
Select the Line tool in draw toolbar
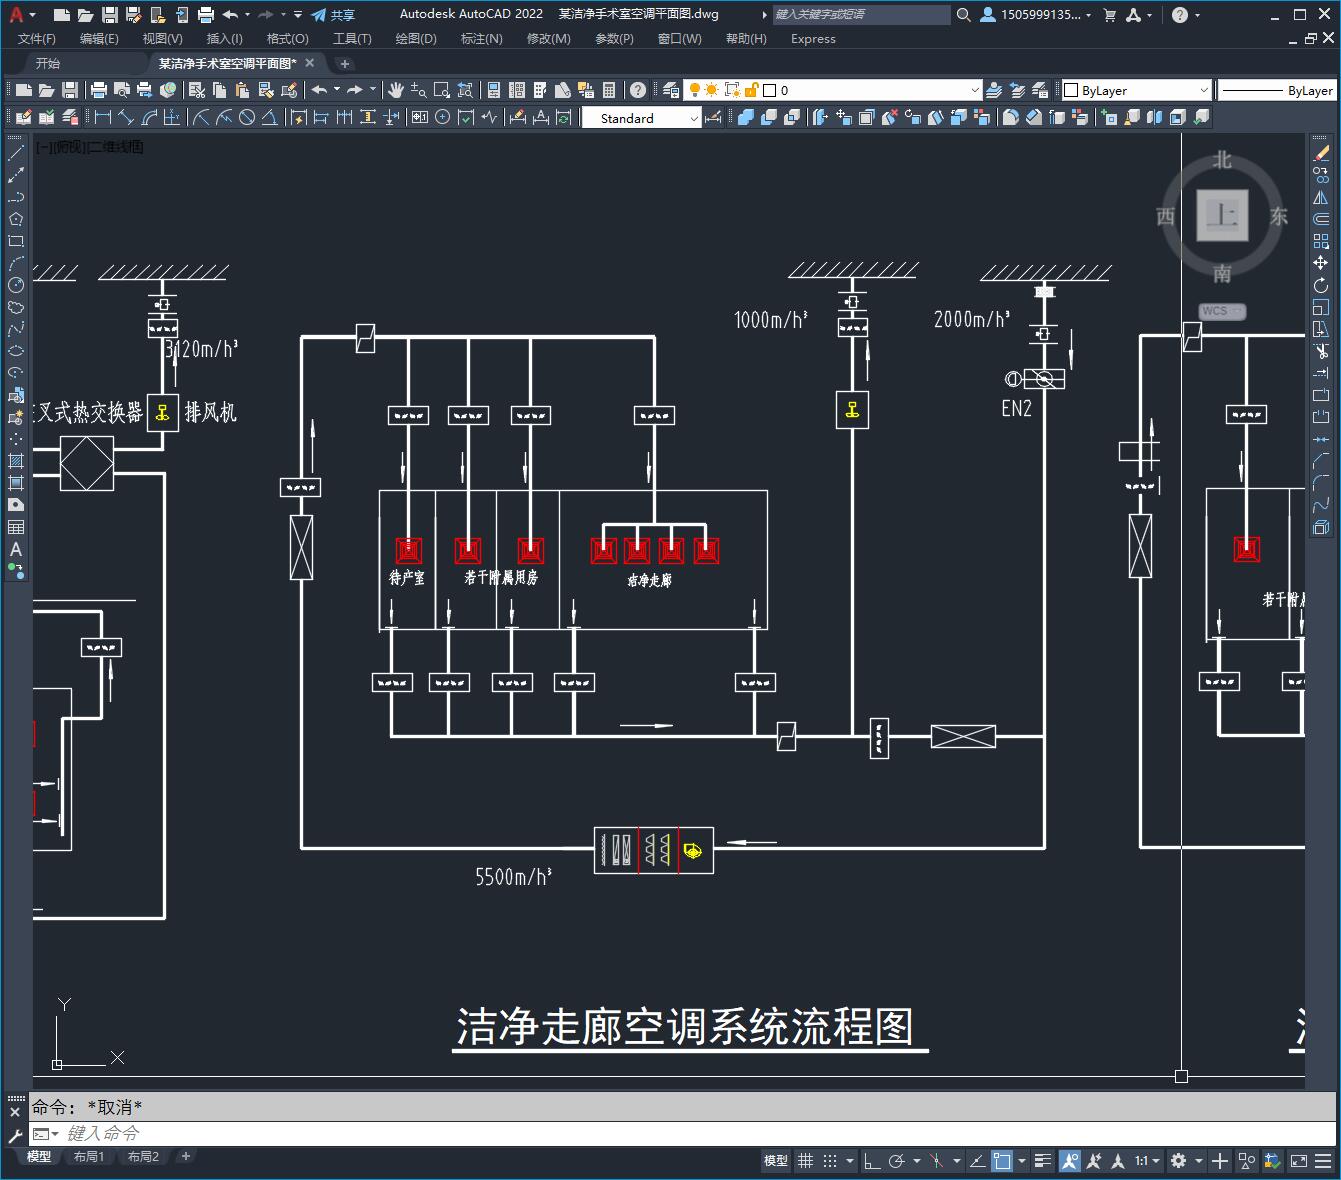tap(16, 153)
